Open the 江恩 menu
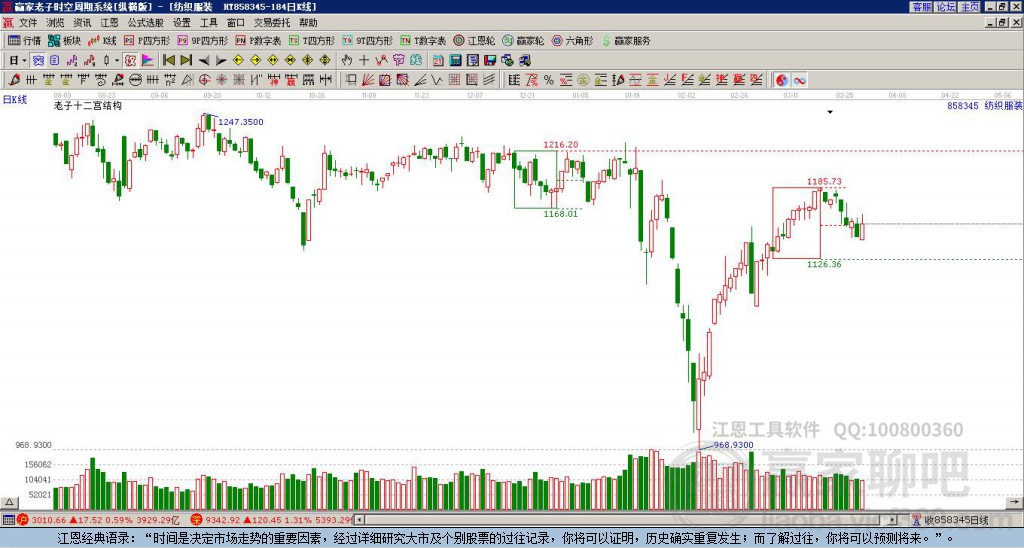The height and width of the screenshot is (548, 1024). [109, 23]
